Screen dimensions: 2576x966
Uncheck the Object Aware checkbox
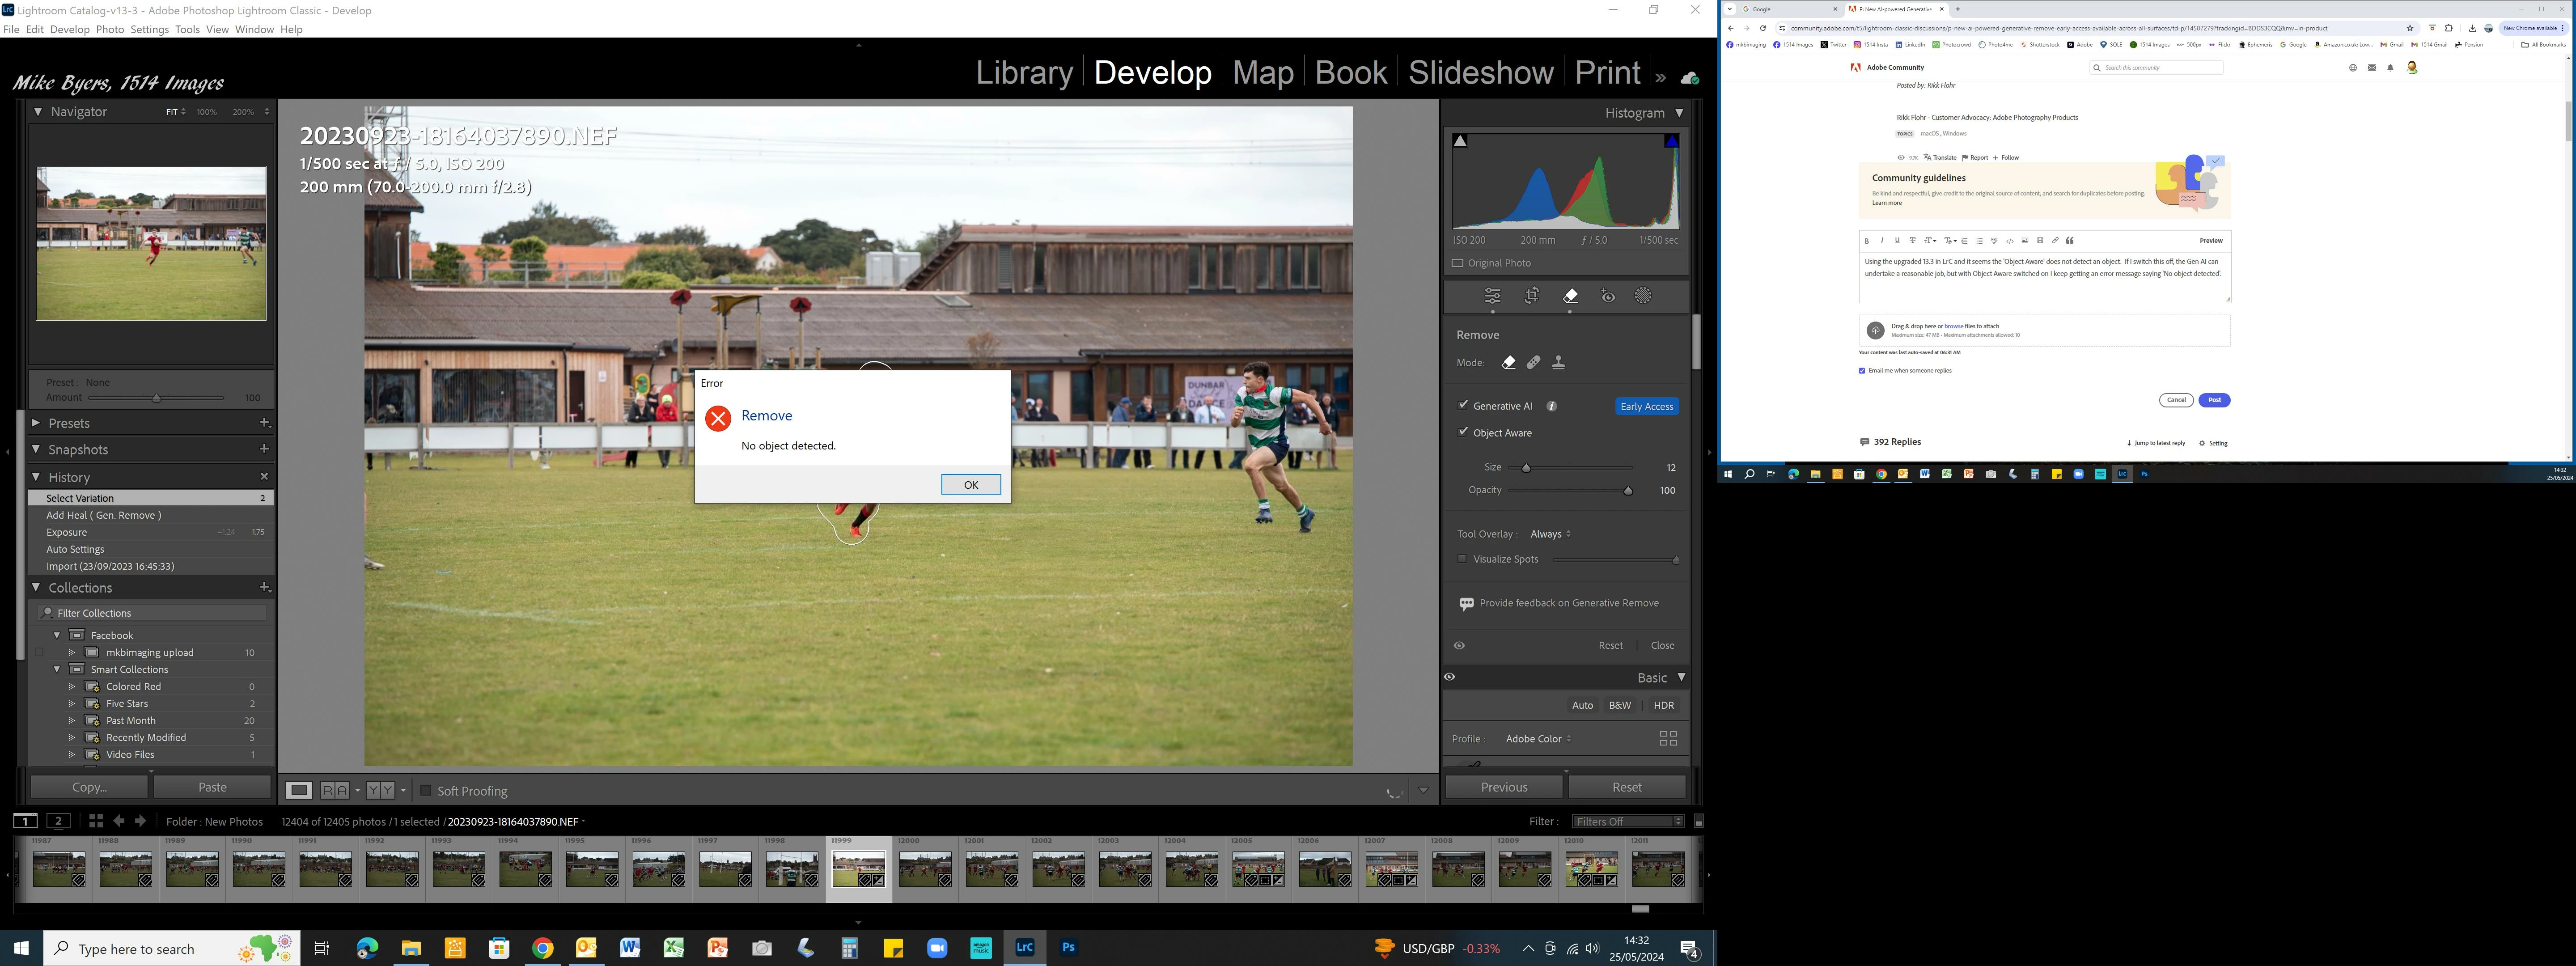(1463, 432)
